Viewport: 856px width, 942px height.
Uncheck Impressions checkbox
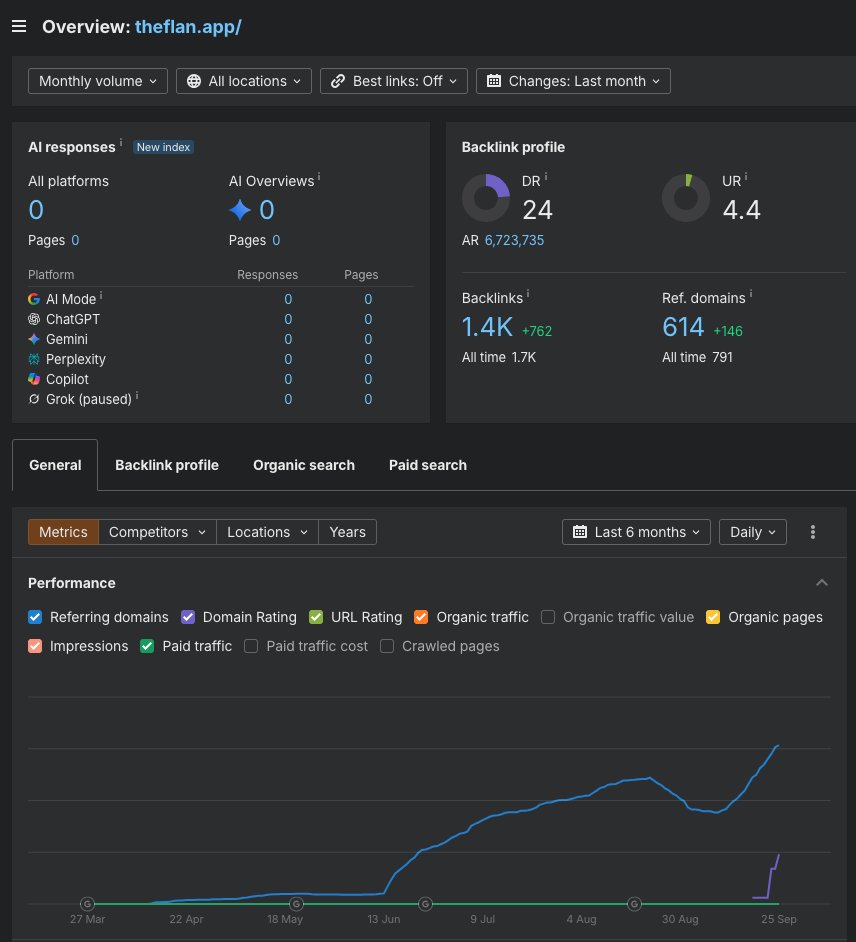click(x=35, y=646)
